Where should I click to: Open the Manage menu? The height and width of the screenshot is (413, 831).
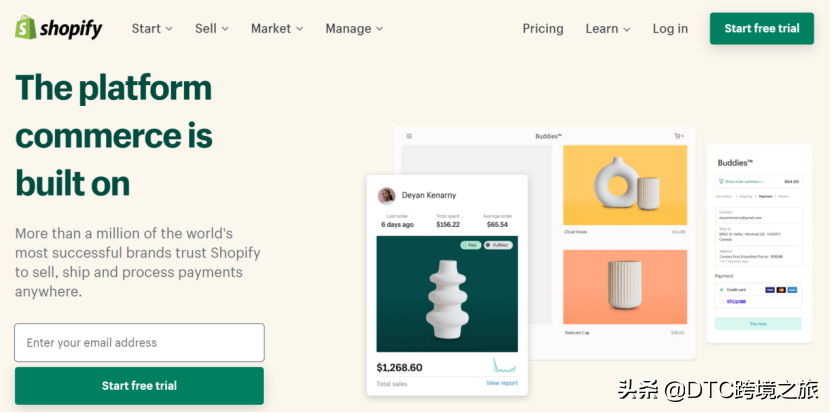(354, 29)
